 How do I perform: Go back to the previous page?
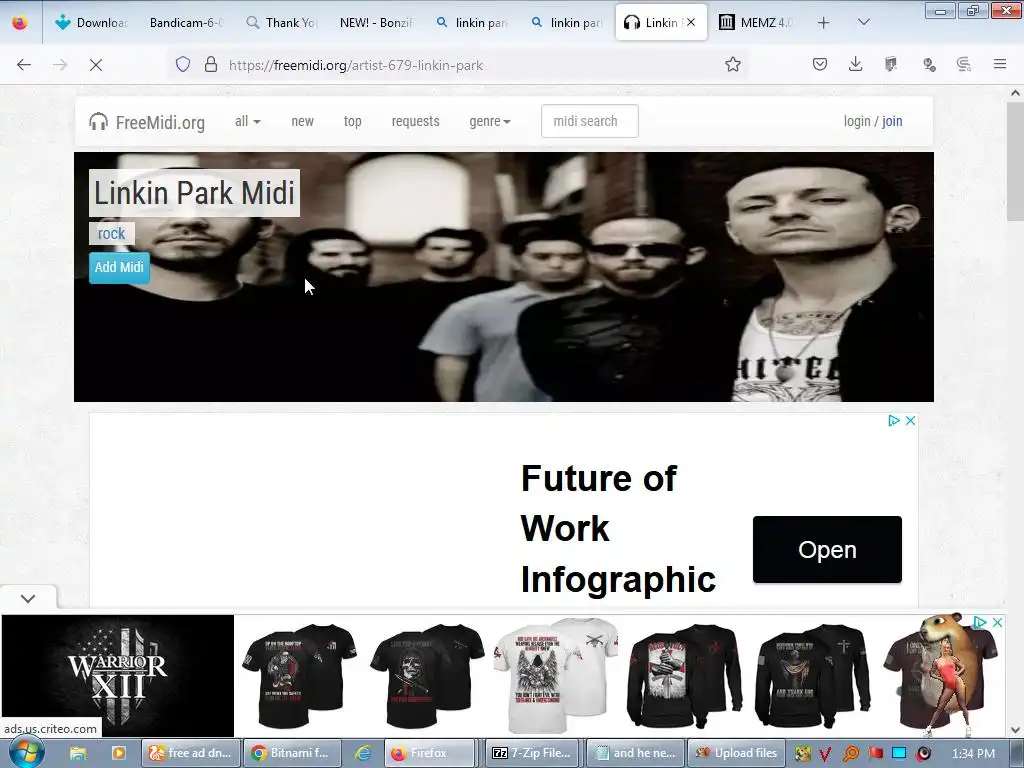click(x=24, y=65)
